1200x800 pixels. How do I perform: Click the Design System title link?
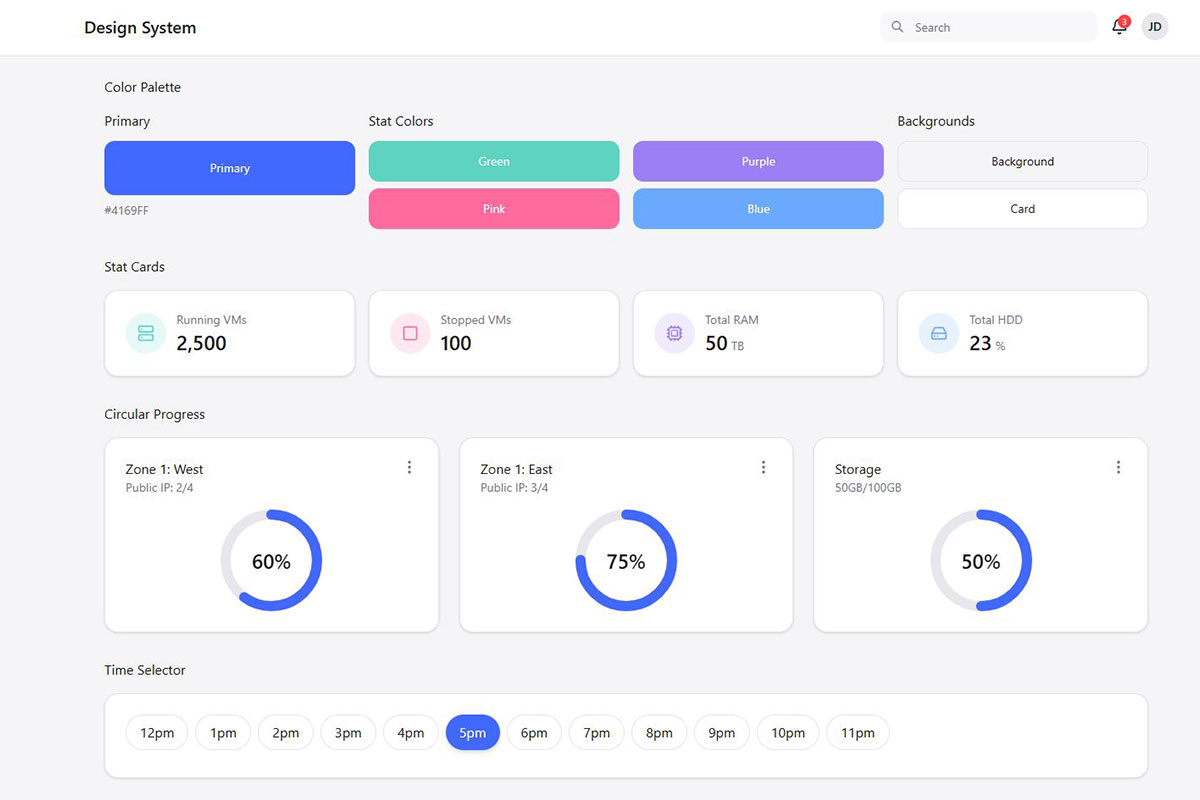click(140, 28)
